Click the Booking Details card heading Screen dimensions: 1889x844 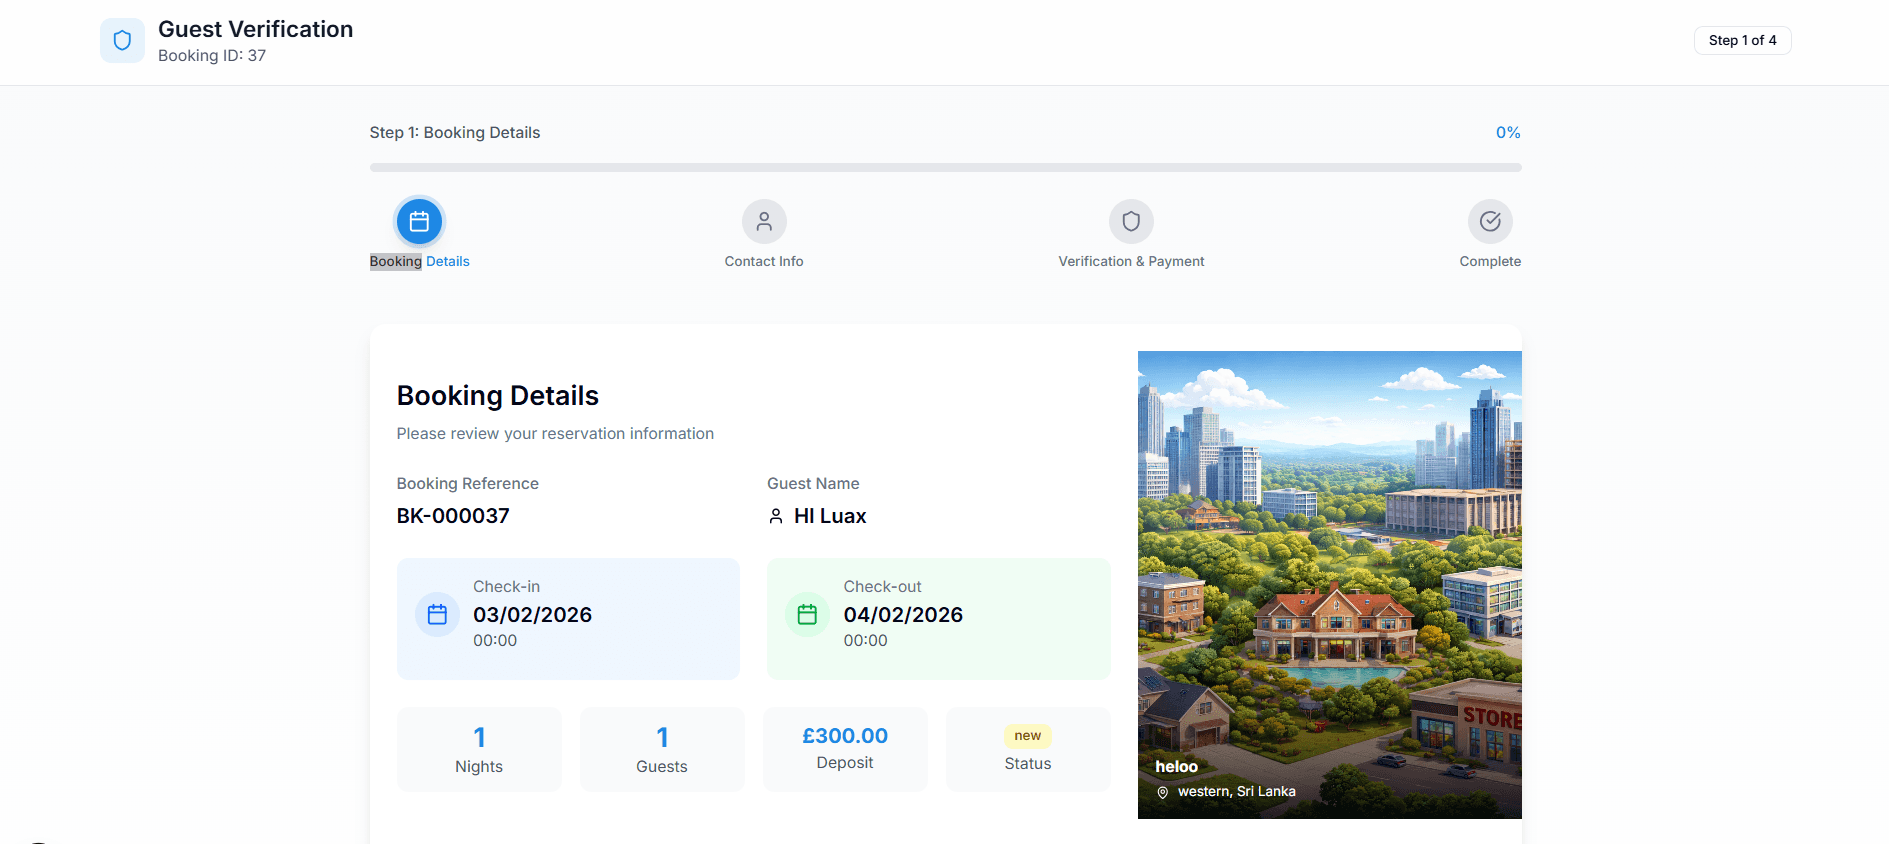(498, 396)
